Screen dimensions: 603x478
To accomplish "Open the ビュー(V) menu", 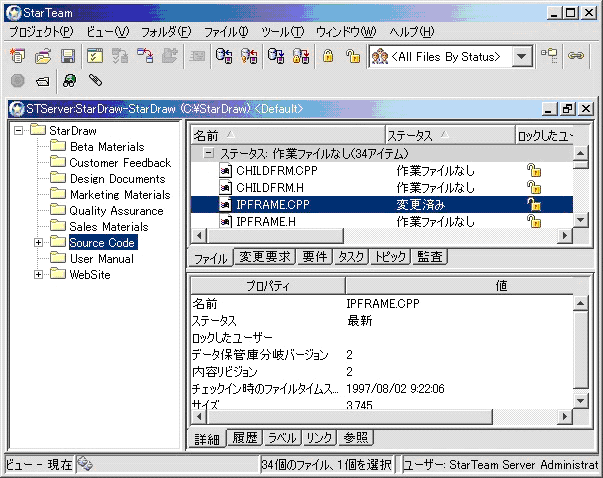I will coord(108,32).
